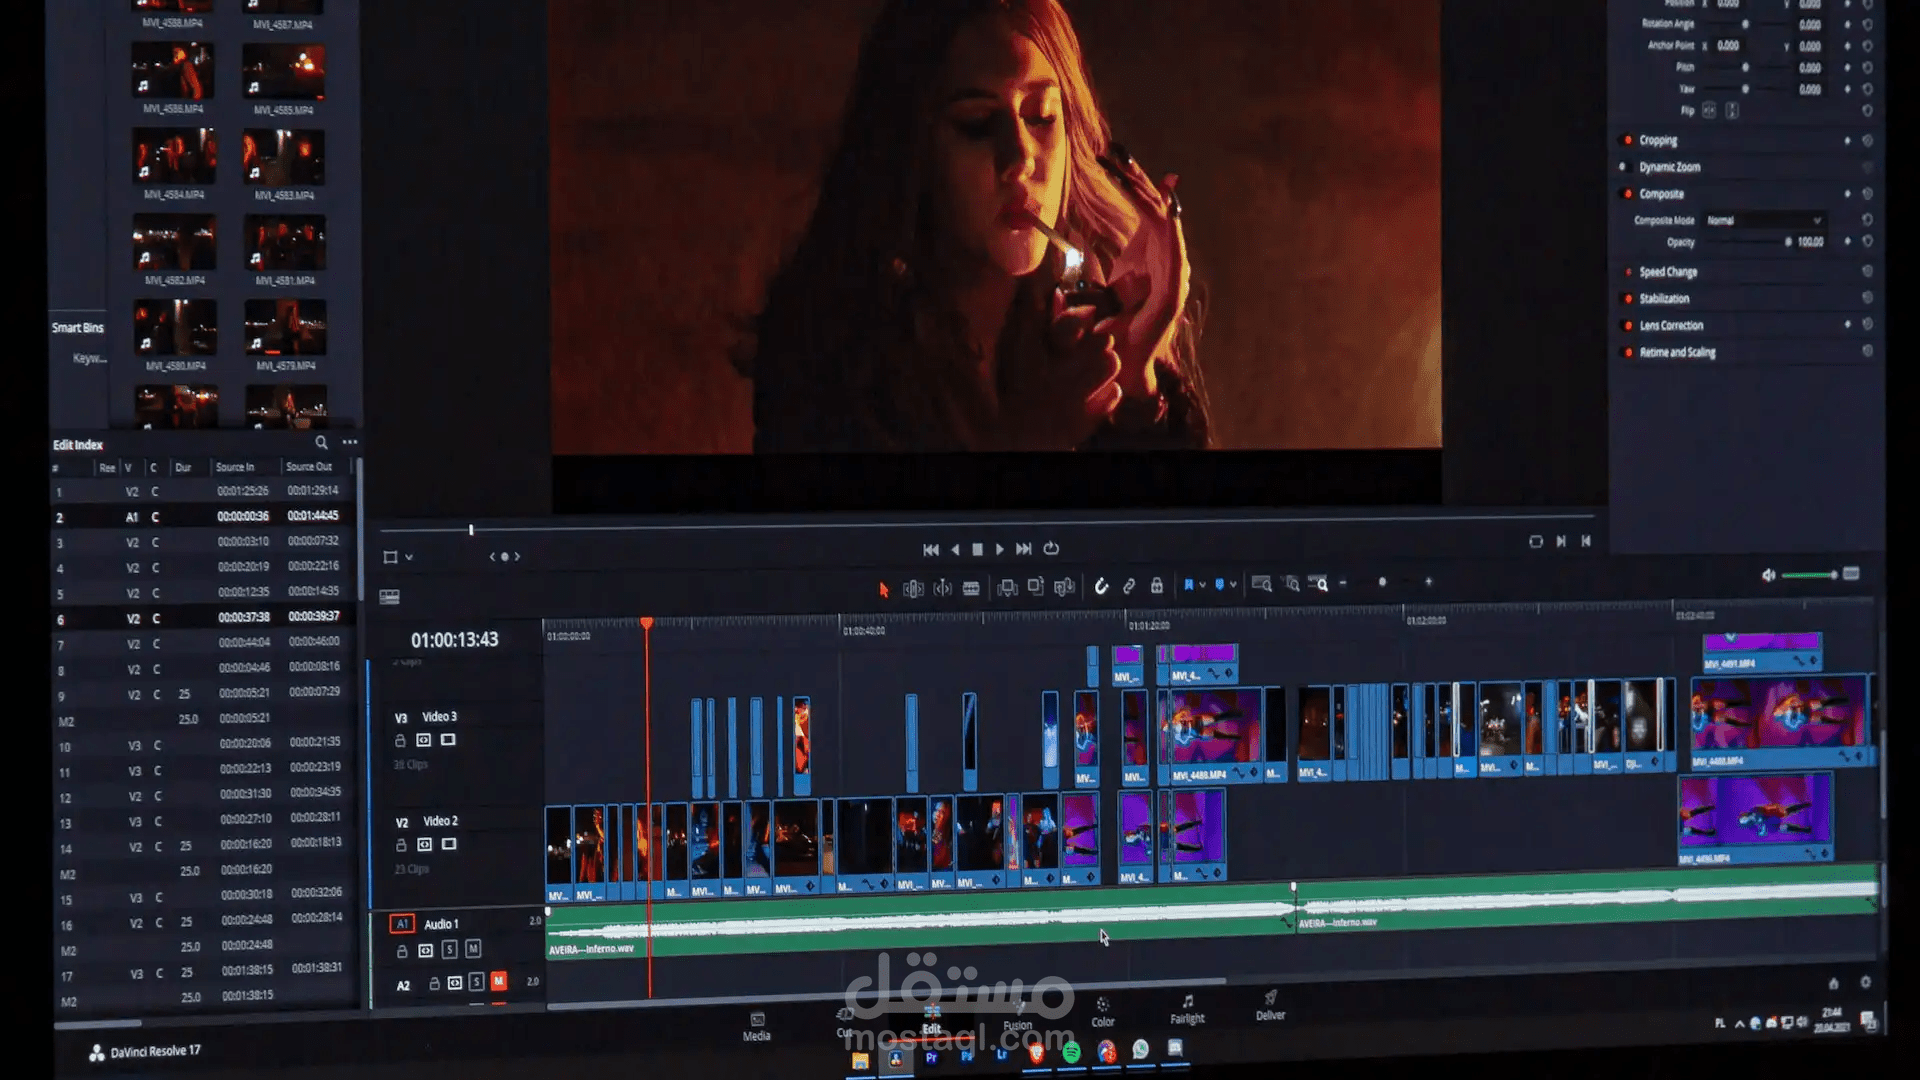Viewport: 1920px width, 1080px height.
Task: Zoom in timeline with plus icon
Action: pos(1429,582)
